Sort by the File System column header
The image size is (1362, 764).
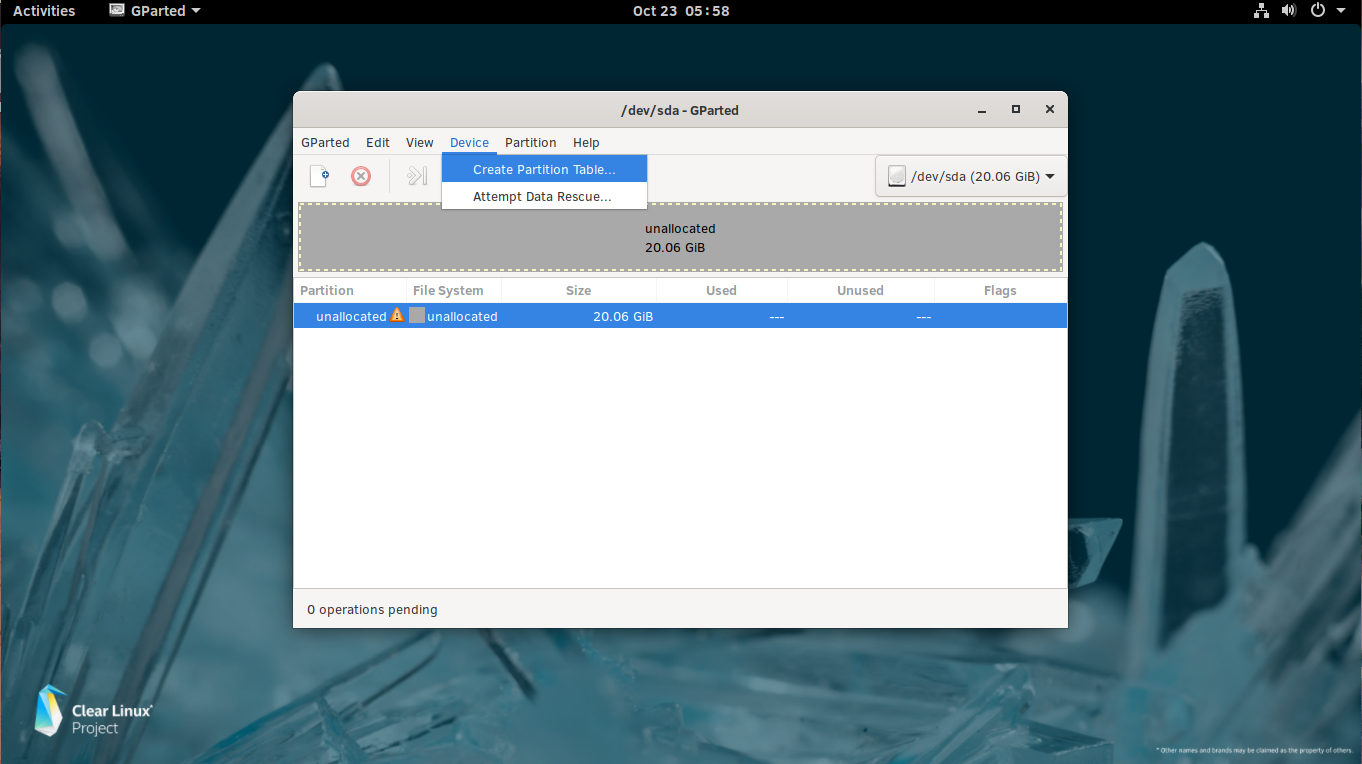(454, 290)
